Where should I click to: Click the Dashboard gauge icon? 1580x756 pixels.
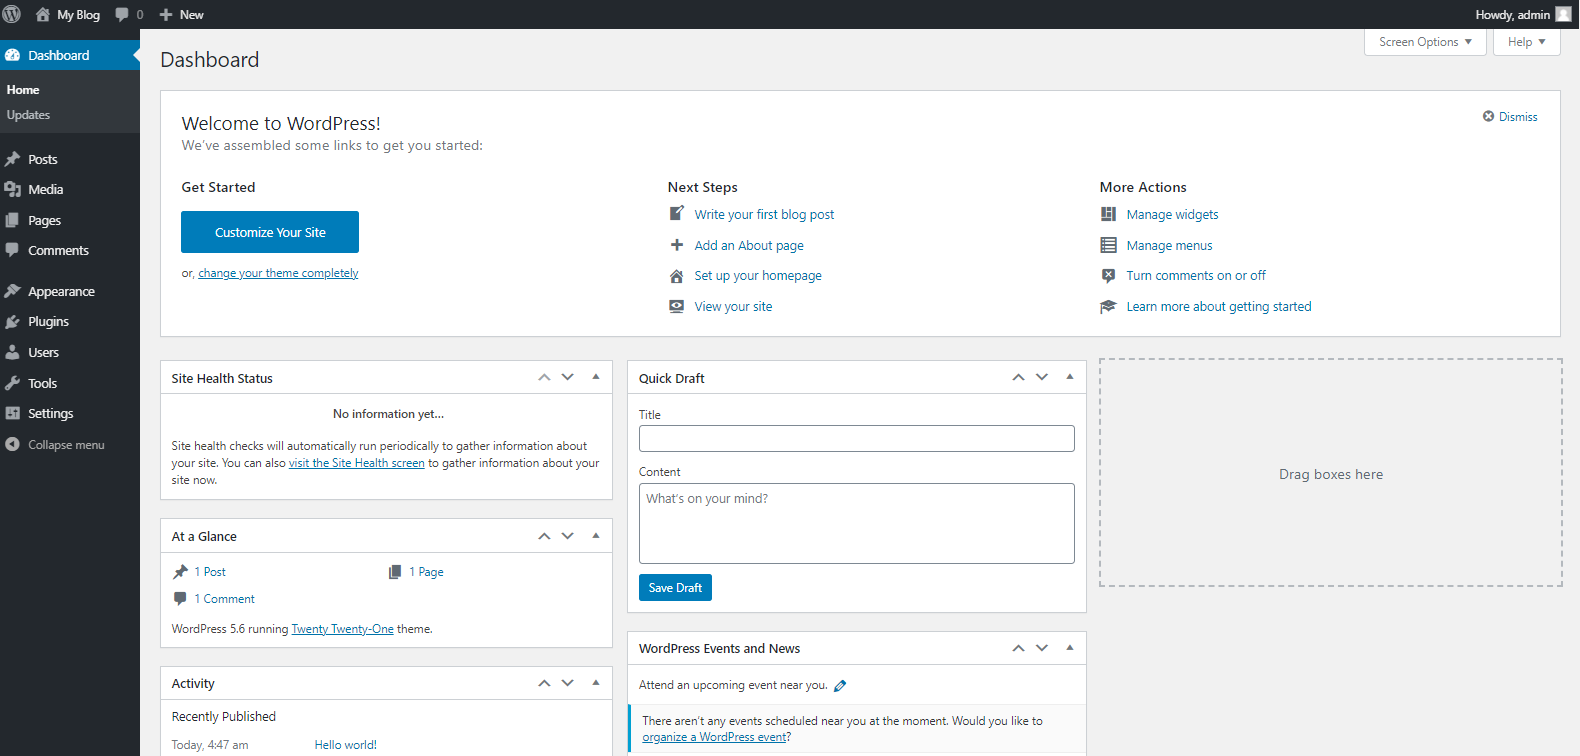tap(12, 55)
